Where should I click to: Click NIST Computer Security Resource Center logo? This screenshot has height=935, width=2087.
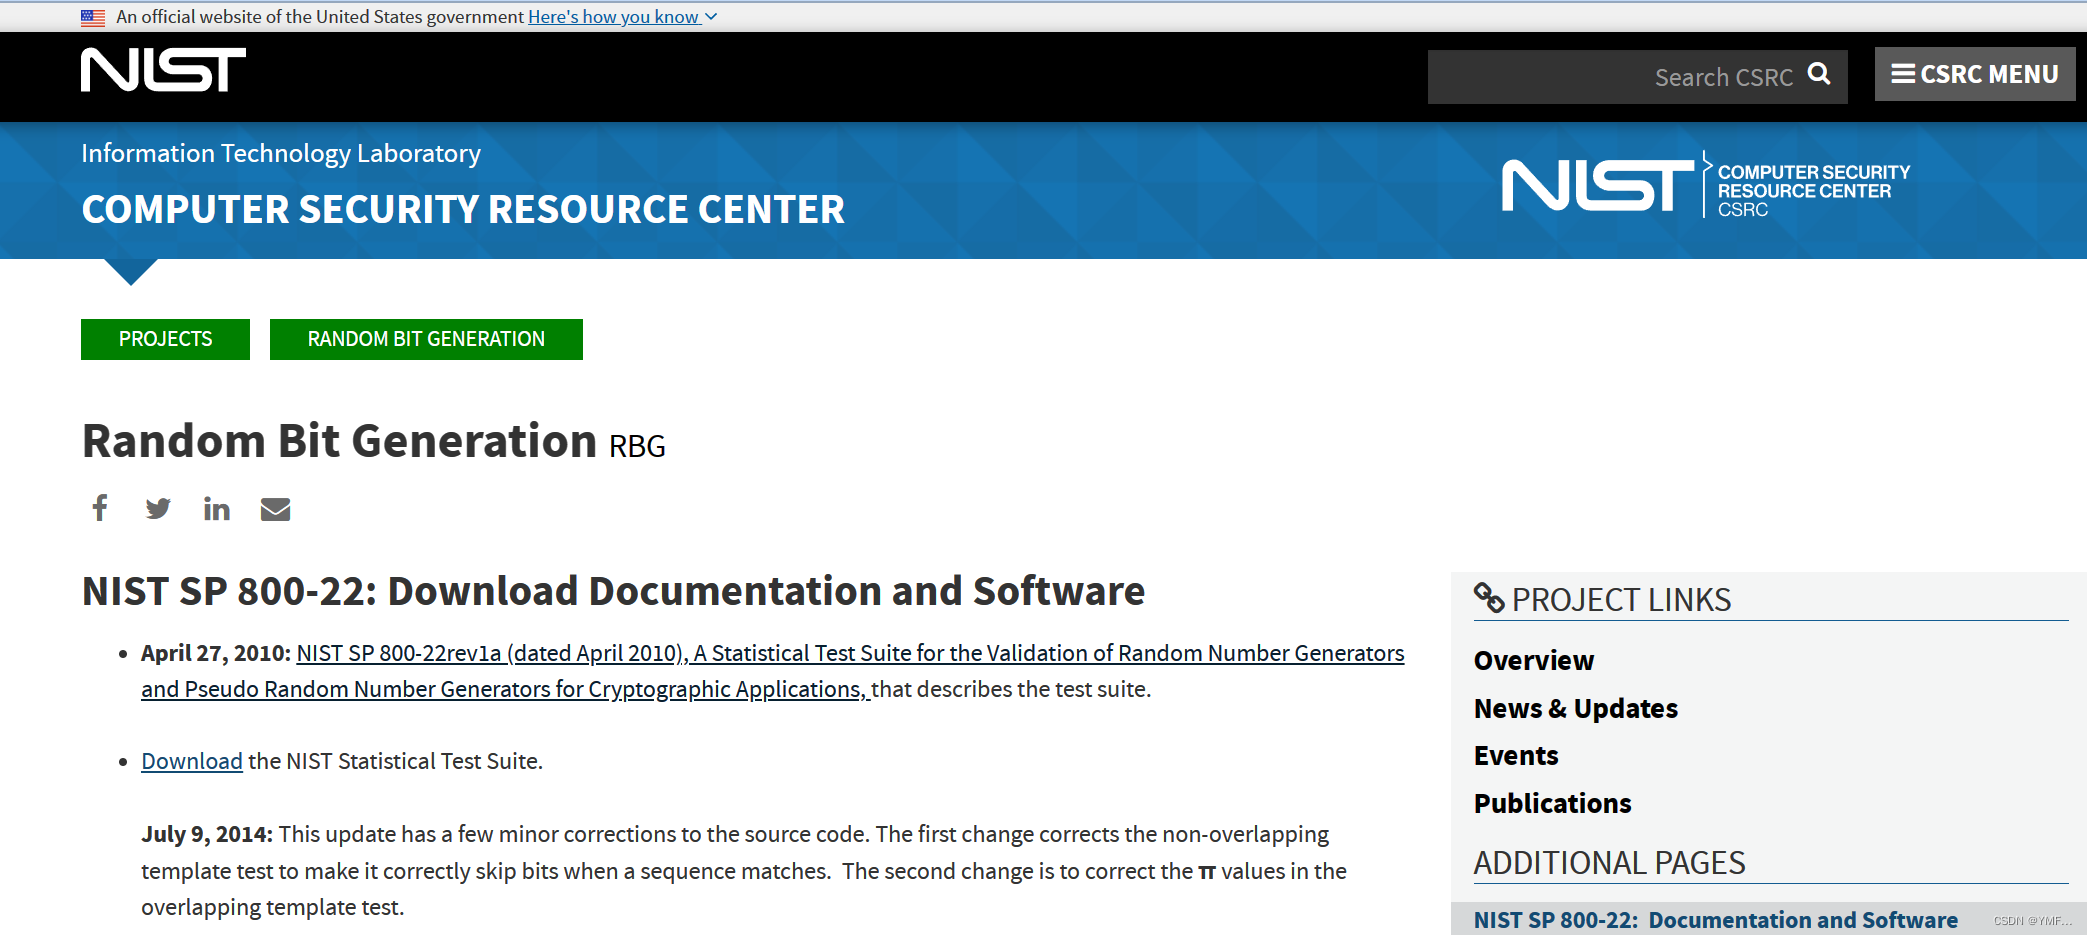(1706, 186)
